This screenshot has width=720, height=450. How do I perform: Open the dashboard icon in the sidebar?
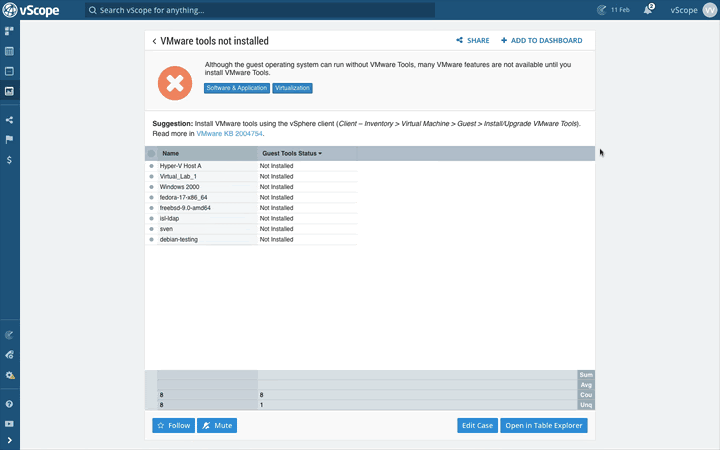coord(9,31)
